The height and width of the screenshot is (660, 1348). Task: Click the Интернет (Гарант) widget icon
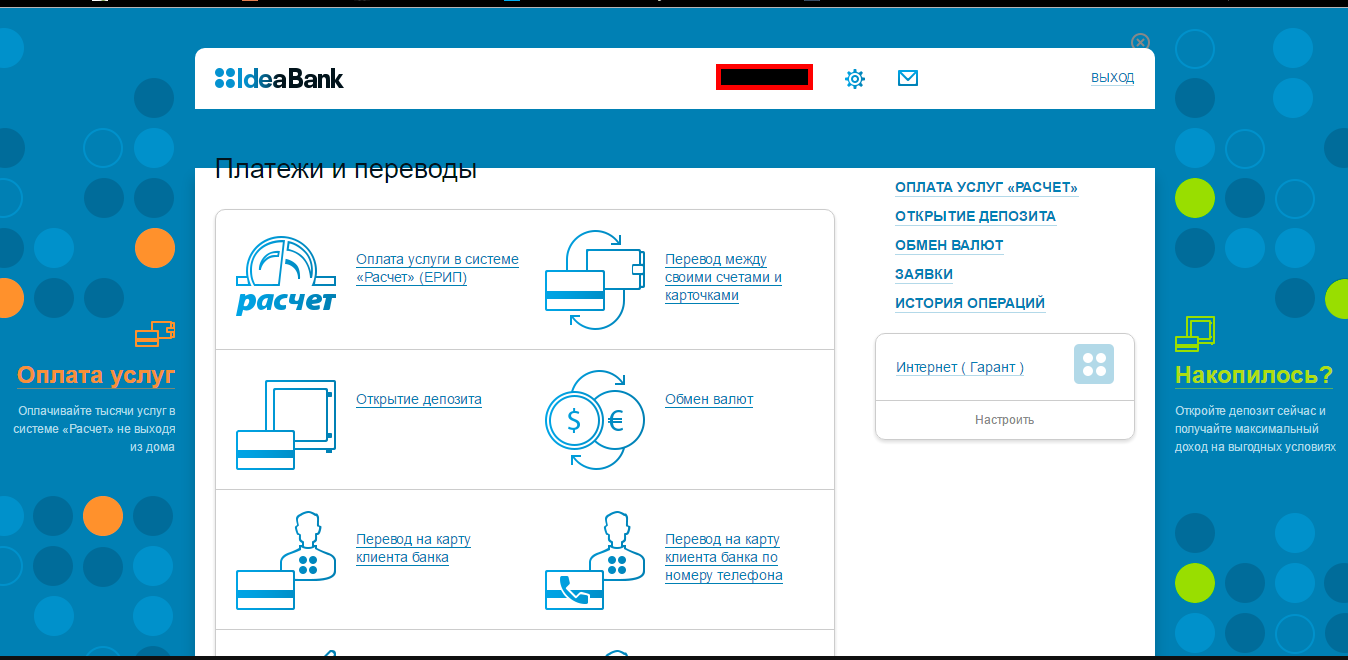pyautogui.click(x=1093, y=365)
